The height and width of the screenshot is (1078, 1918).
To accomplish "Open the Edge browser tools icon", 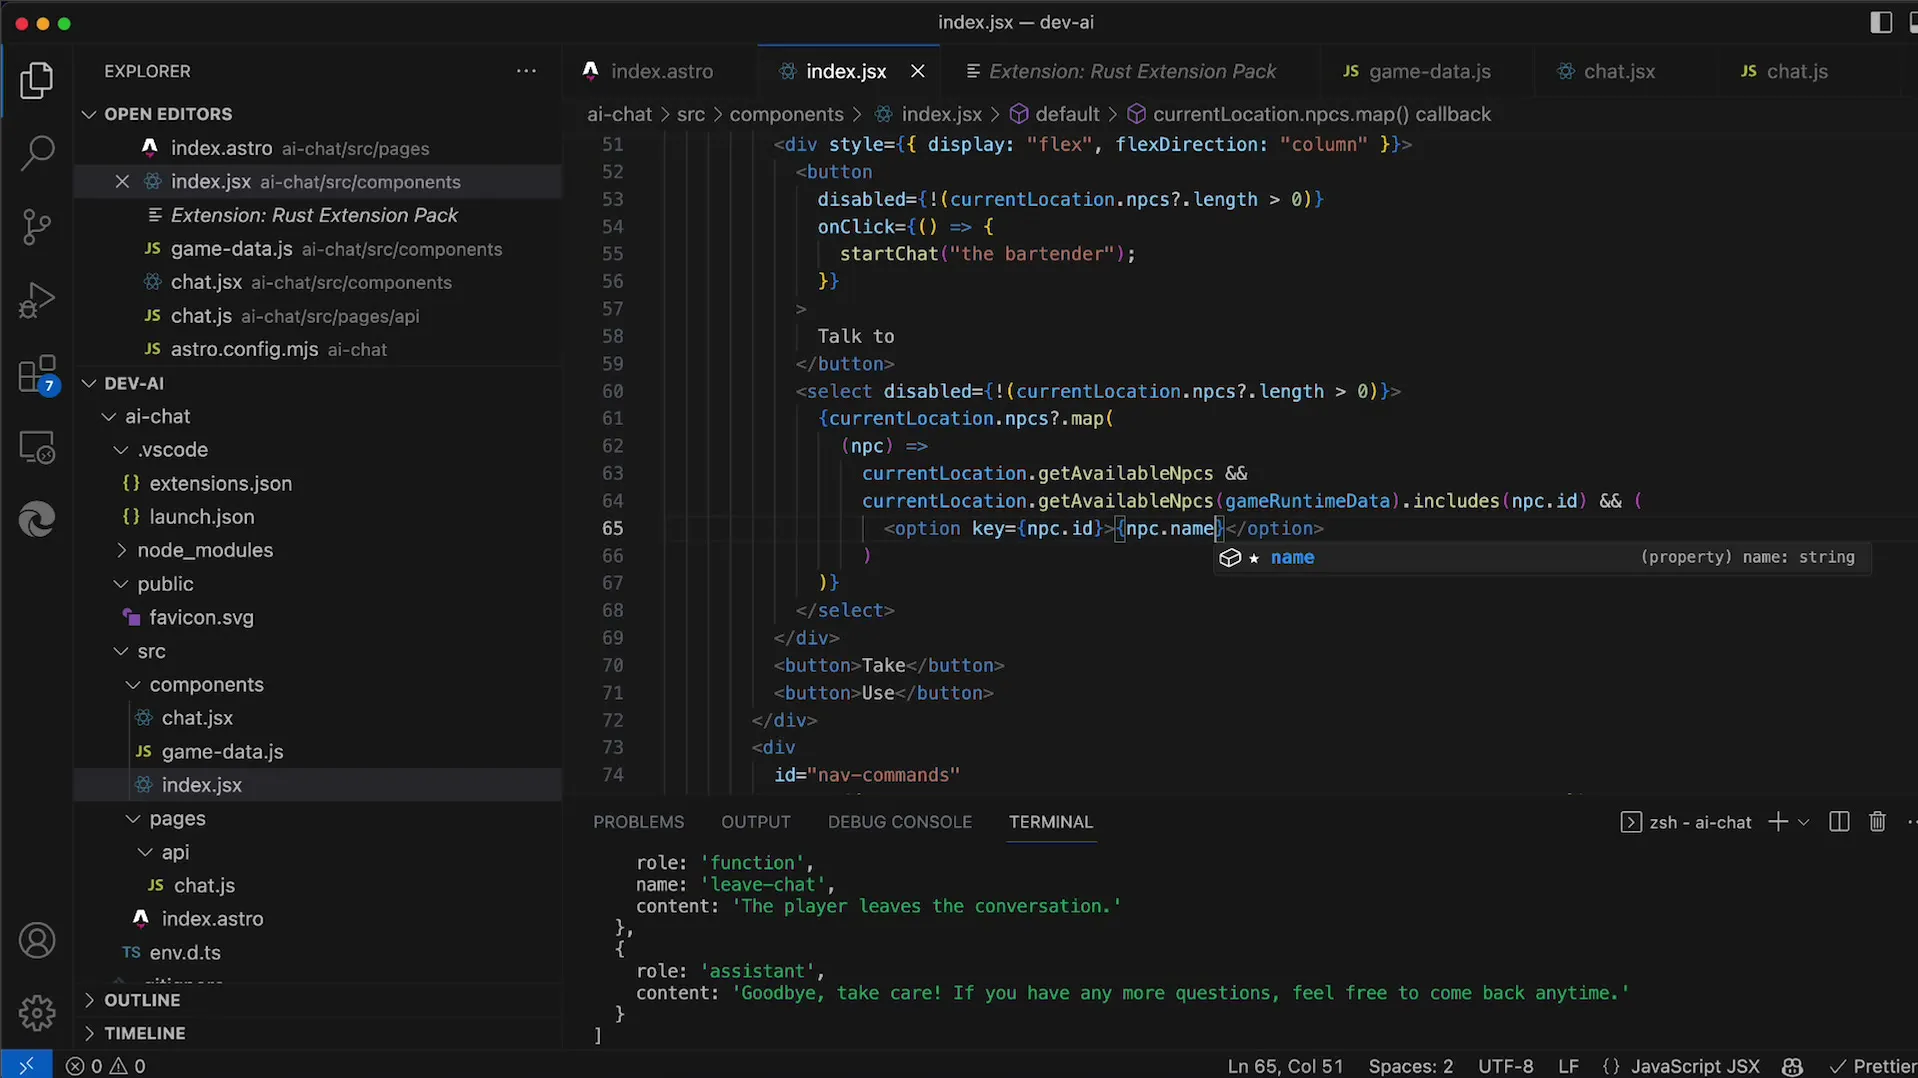I will (x=37, y=519).
